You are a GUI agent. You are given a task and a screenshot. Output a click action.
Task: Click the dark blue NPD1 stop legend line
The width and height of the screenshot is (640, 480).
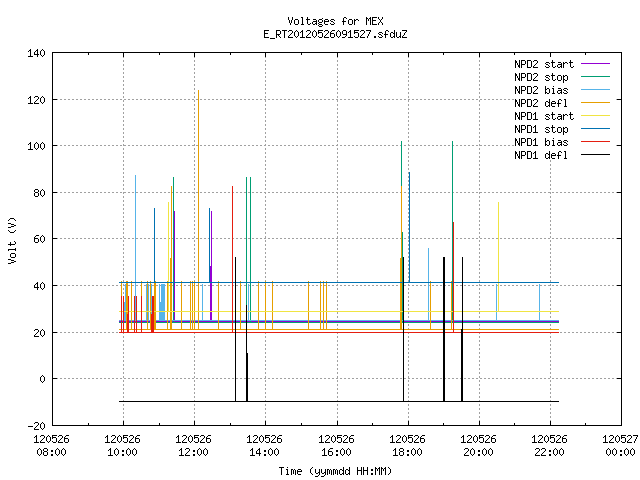tap(596, 129)
